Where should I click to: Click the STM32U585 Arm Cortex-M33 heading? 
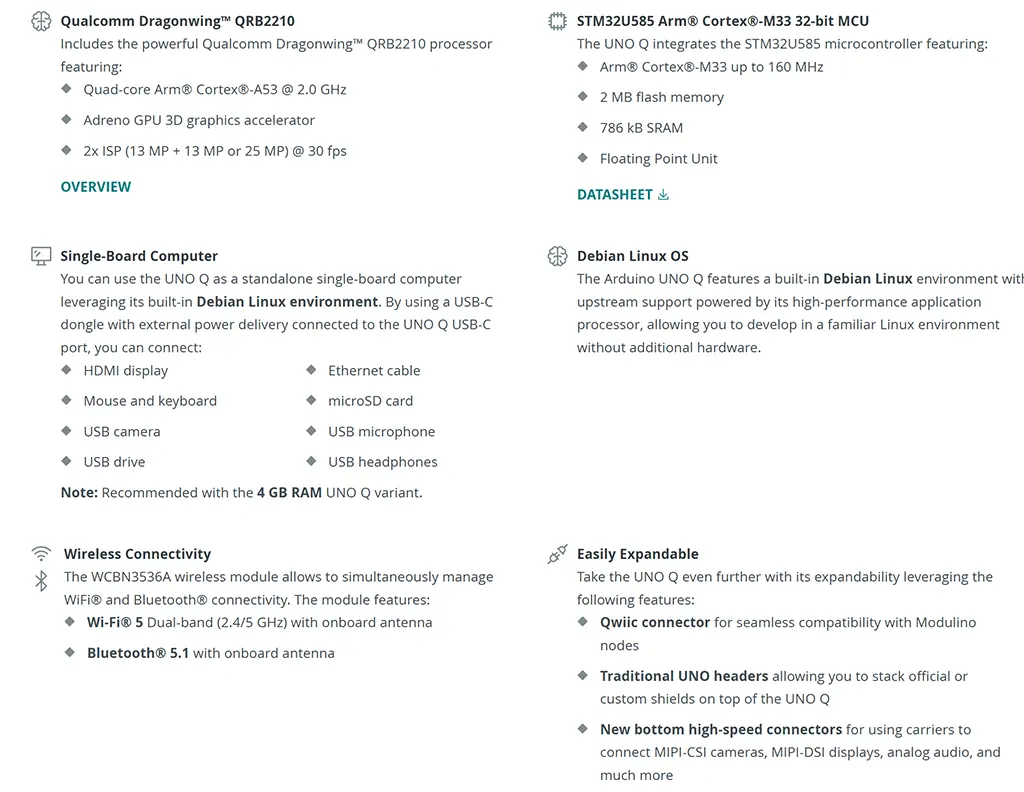point(722,21)
